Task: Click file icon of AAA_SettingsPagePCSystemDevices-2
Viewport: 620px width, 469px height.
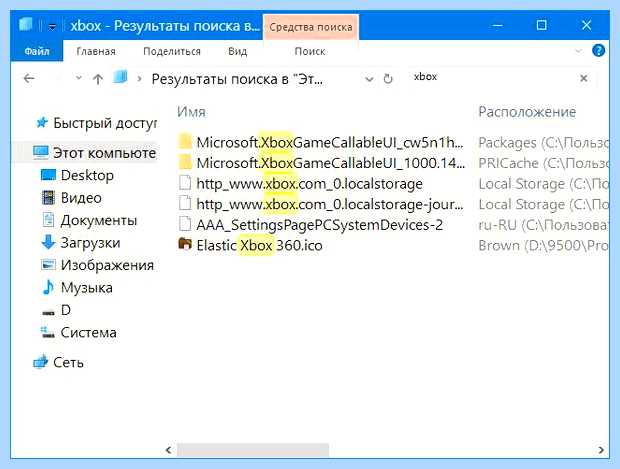Action: point(185,223)
